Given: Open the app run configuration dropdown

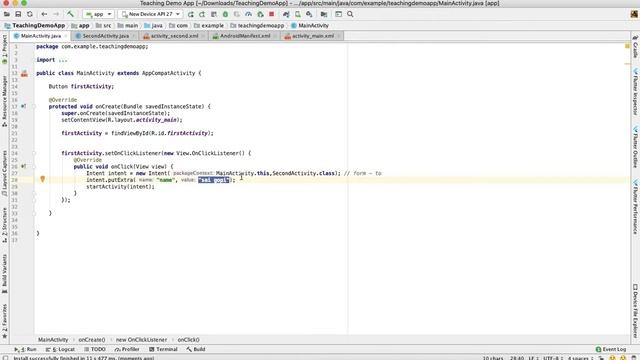Looking at the screenshot, I should (98, 14).
